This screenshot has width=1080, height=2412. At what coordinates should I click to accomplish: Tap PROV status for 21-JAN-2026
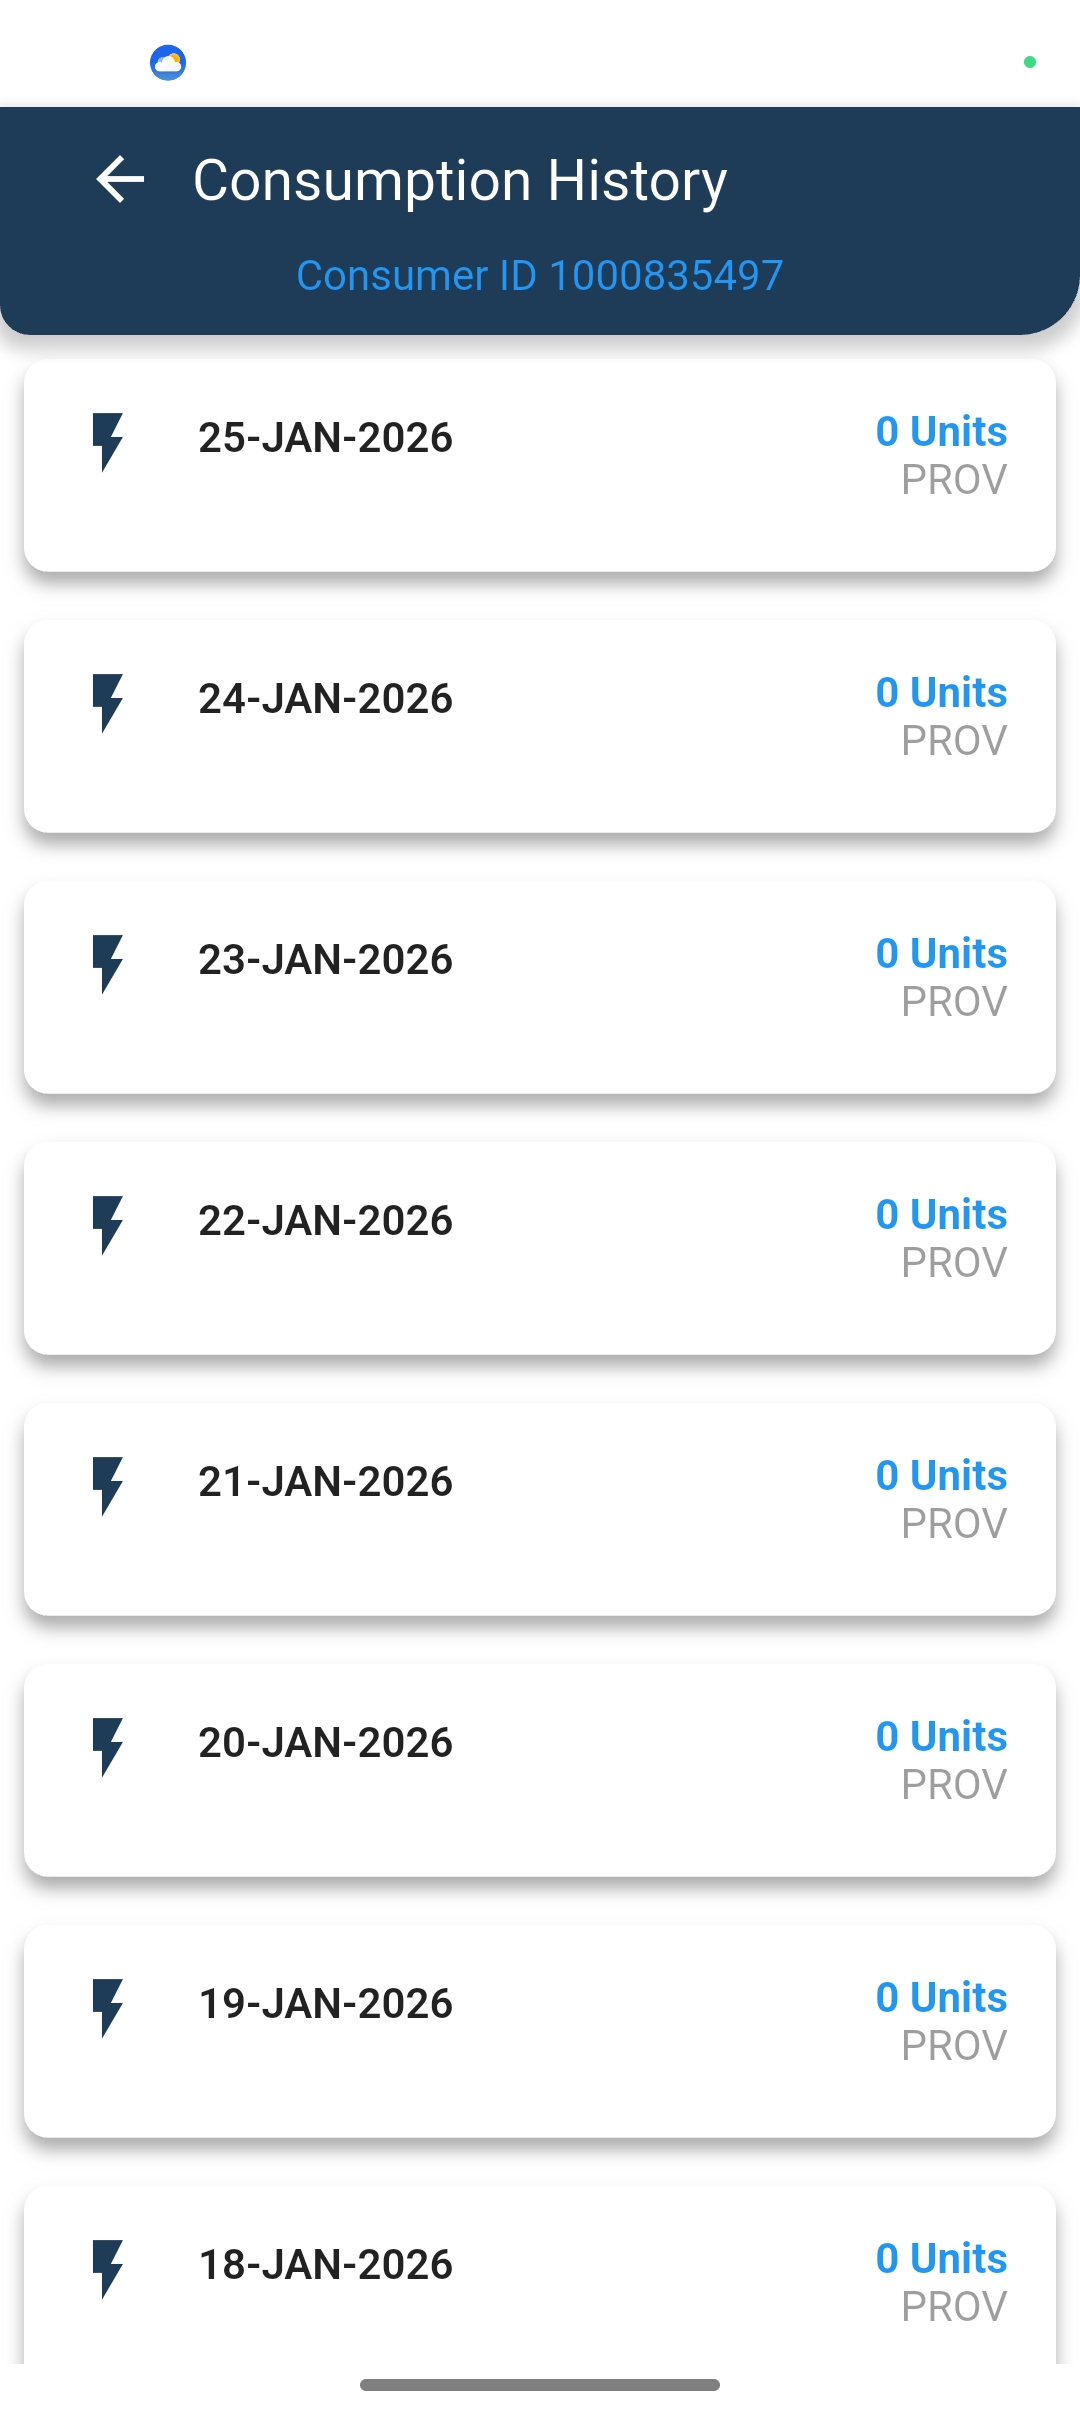click(x=954, y=1524)
